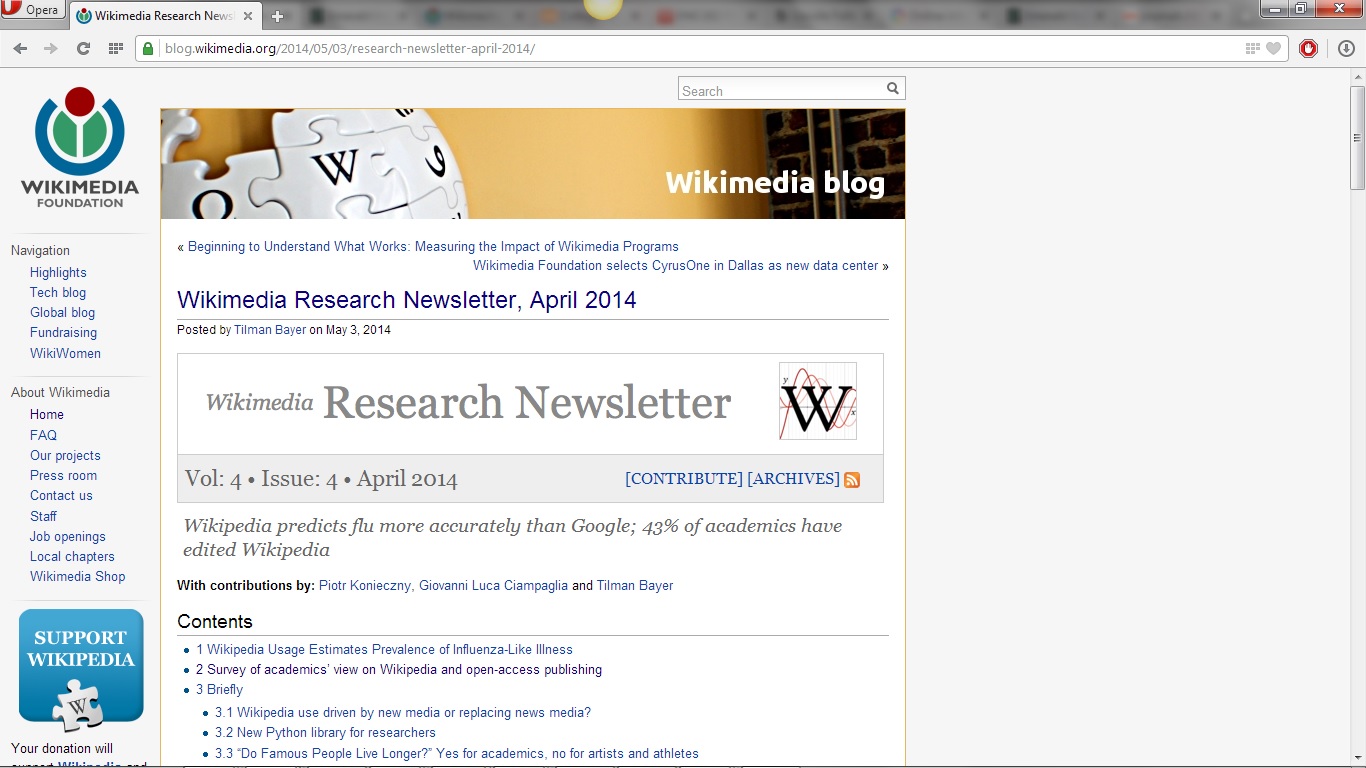Viewport: 1366px width, 768px height.
Task: Open Home under About Wikimedia
Action: 47,414
